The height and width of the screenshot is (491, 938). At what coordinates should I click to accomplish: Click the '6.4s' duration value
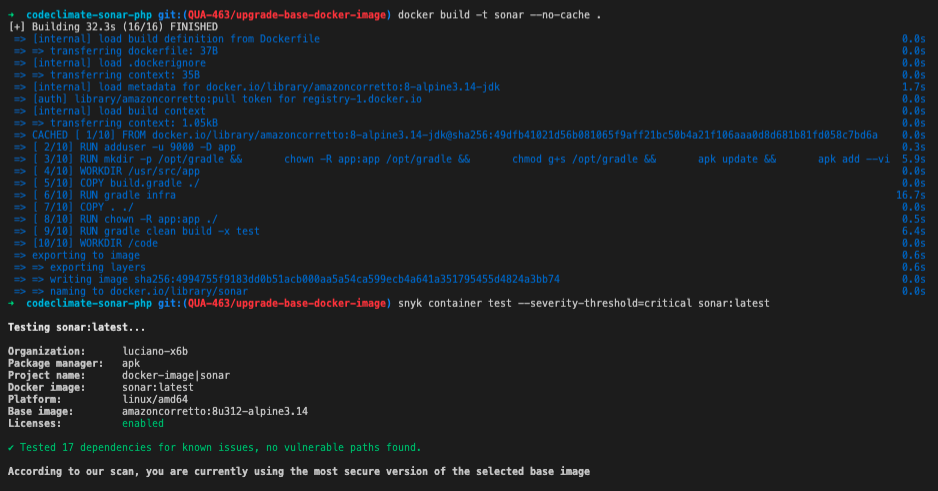click(x=913, y=231)
